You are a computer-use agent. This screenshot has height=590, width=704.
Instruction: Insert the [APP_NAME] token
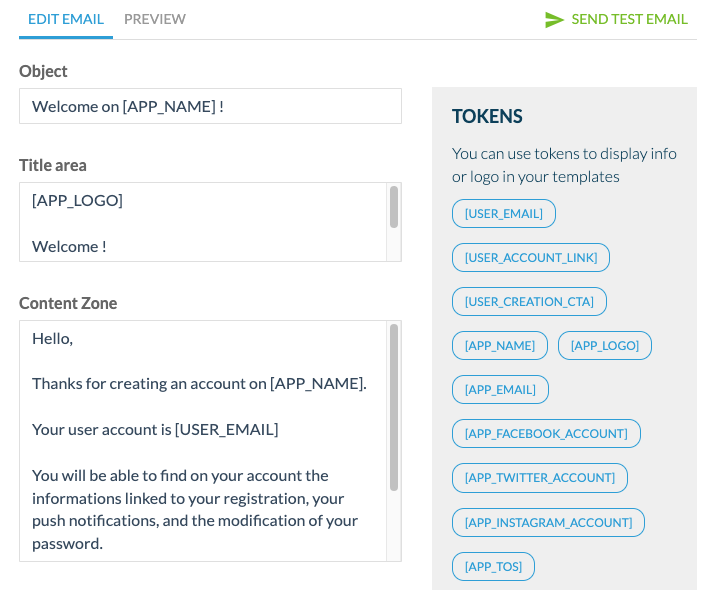(x=499, y=346)
